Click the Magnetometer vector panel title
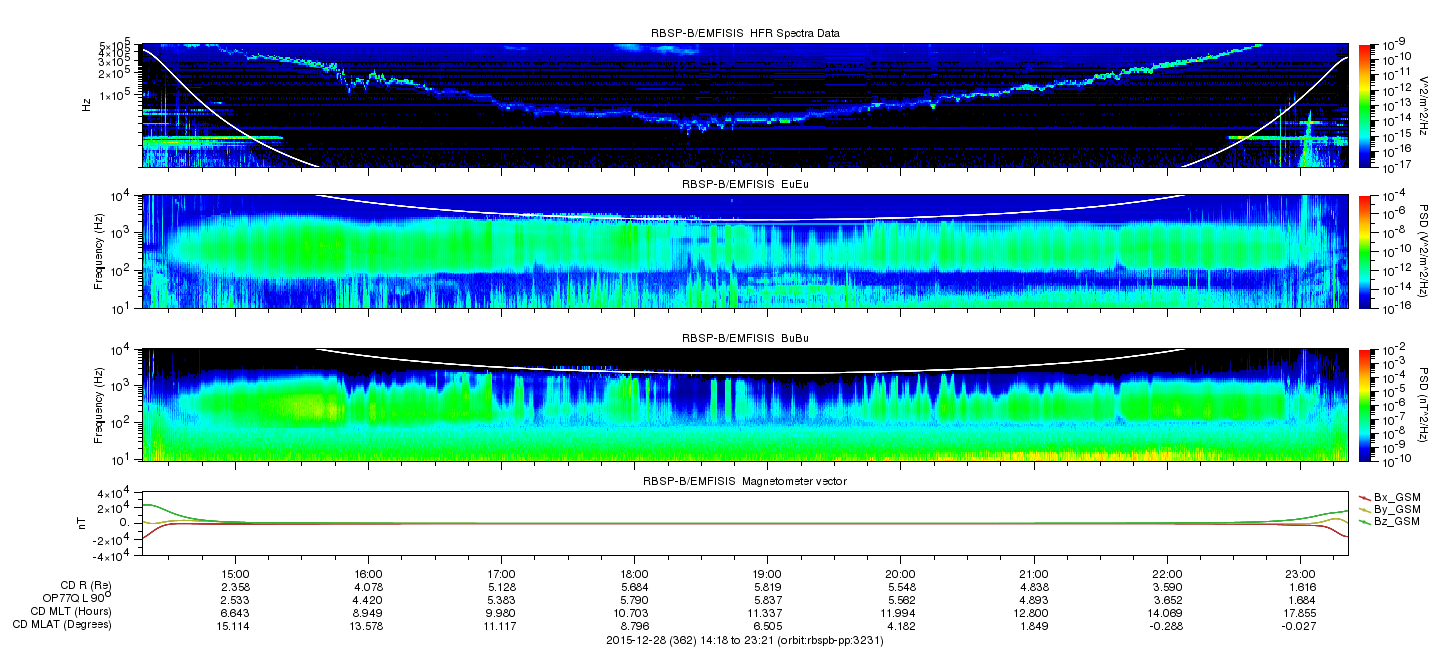The height and width of the screenshot is (658, 1447). coord(744,481)
